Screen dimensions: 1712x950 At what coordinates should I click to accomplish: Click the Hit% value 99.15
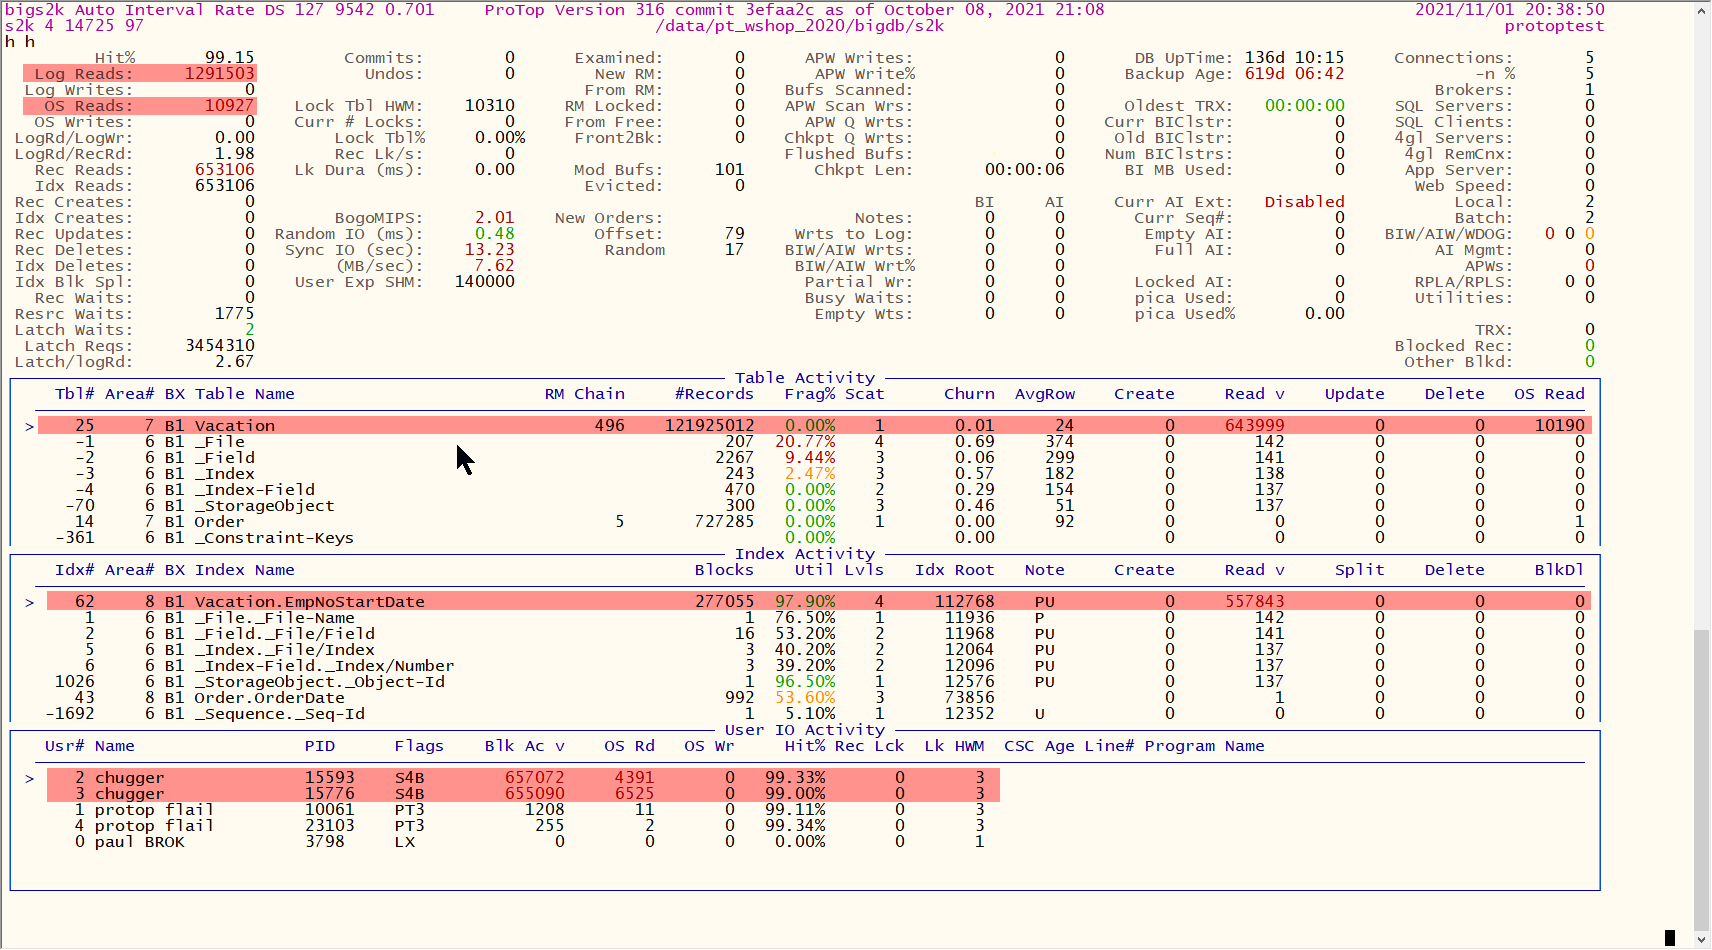pos(230,58)
